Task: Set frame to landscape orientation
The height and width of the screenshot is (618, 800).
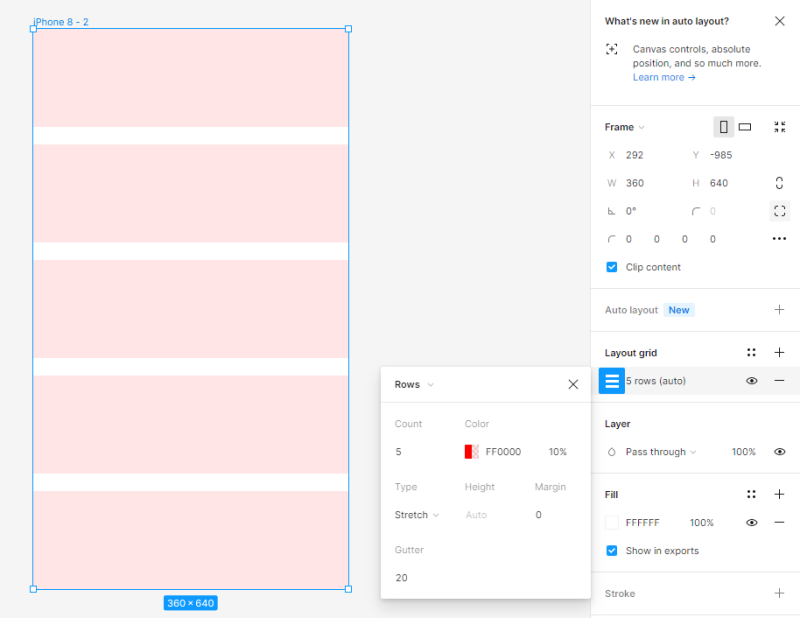Action: click(744, 127)
